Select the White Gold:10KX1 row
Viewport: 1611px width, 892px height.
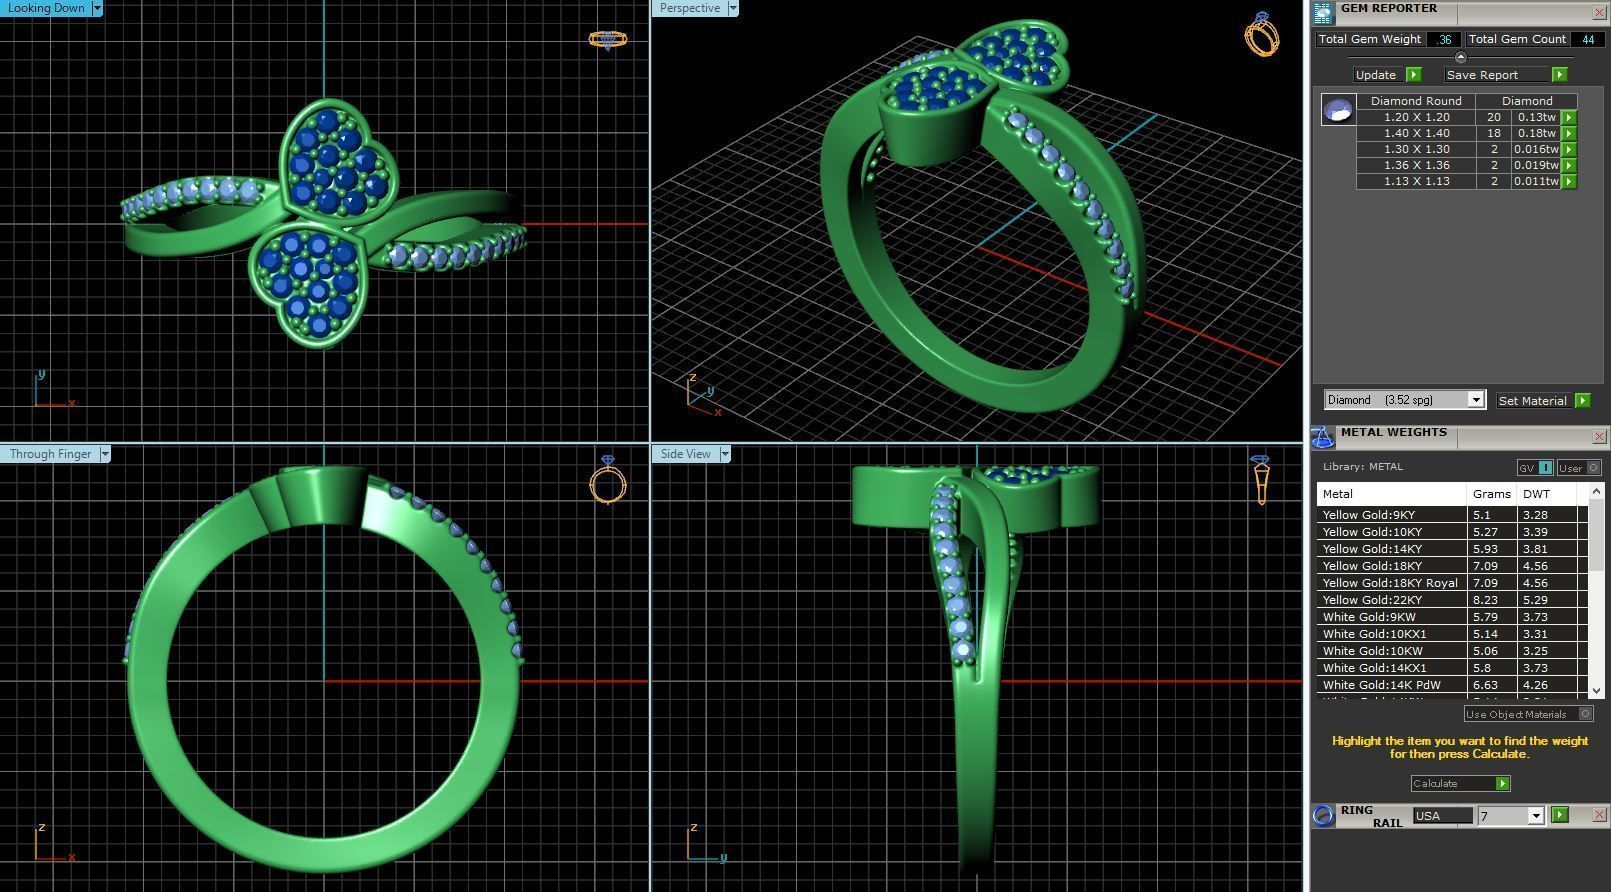[x=1452, y=634]
